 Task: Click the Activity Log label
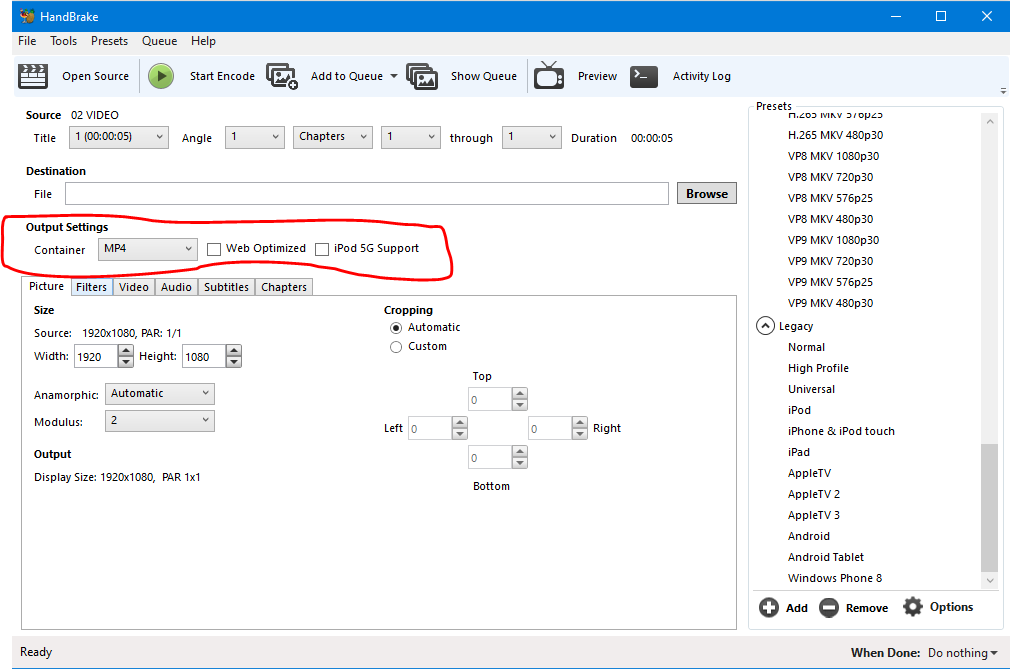(x=701, y=76)
